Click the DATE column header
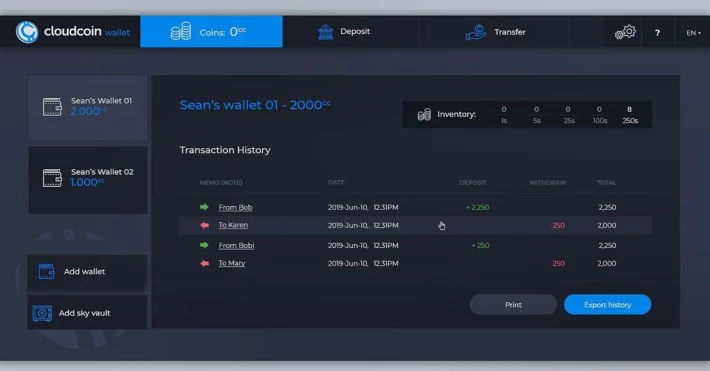 (x=336, y=182)
